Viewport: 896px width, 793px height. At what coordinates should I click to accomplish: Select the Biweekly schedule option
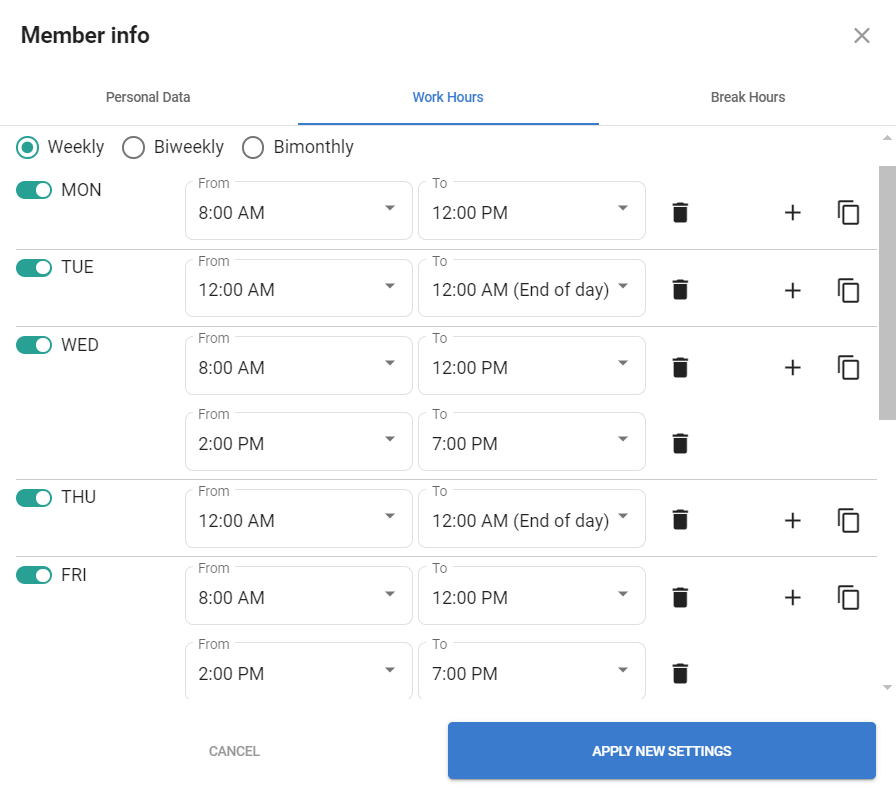(x=134, y=148)
